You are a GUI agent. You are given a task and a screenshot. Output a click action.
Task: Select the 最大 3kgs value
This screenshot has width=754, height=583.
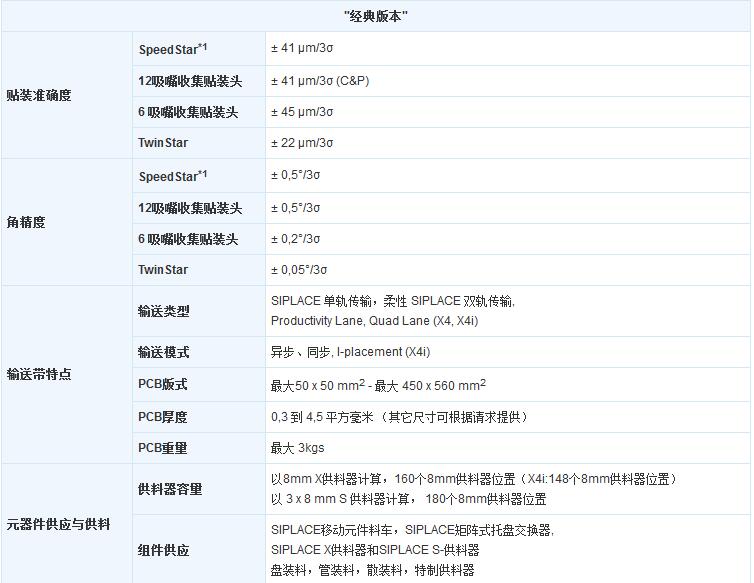297,448
